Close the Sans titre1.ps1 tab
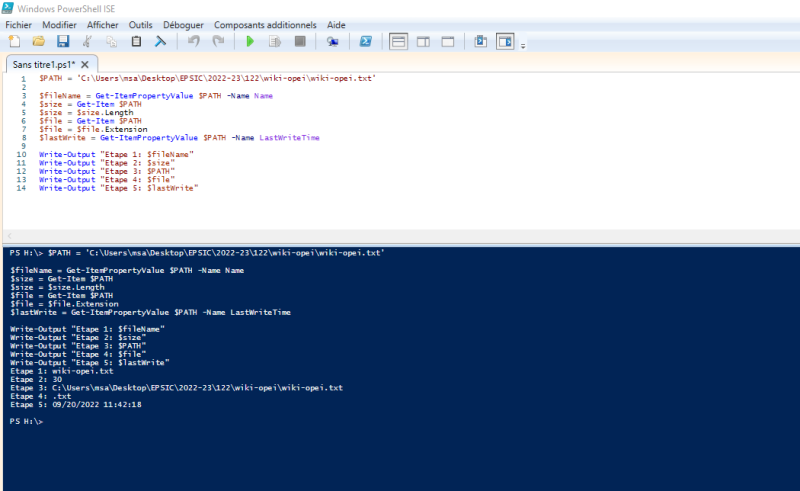The image size is (800, 491). (x=85, y=64)
